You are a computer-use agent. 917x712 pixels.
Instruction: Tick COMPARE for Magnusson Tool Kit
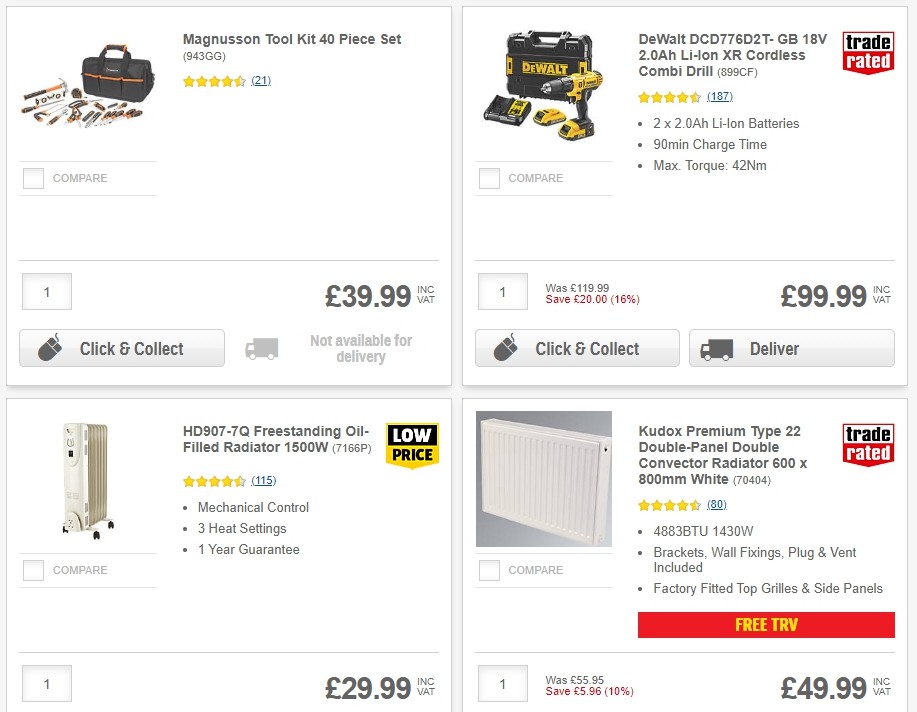(x=33, y=178)
